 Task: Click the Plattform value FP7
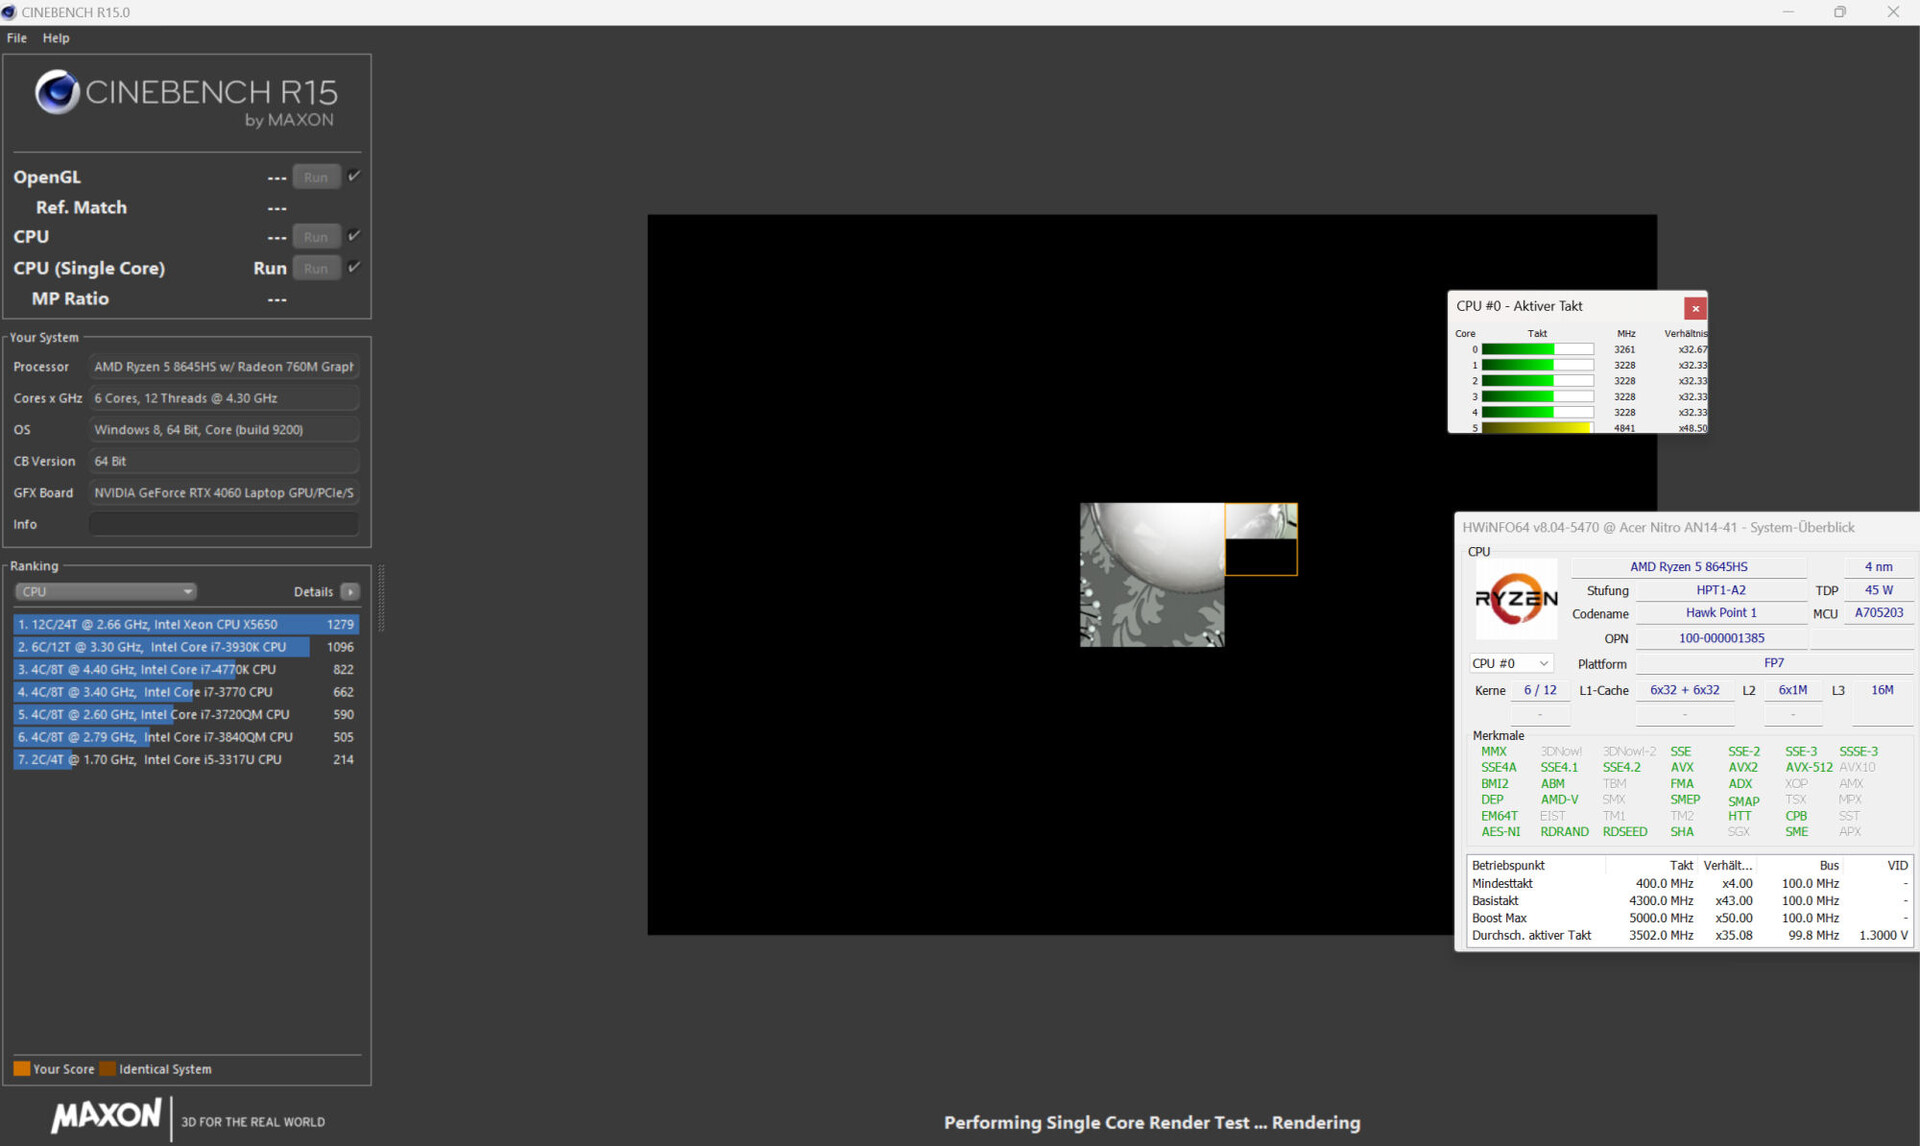tap(1773, 663)
